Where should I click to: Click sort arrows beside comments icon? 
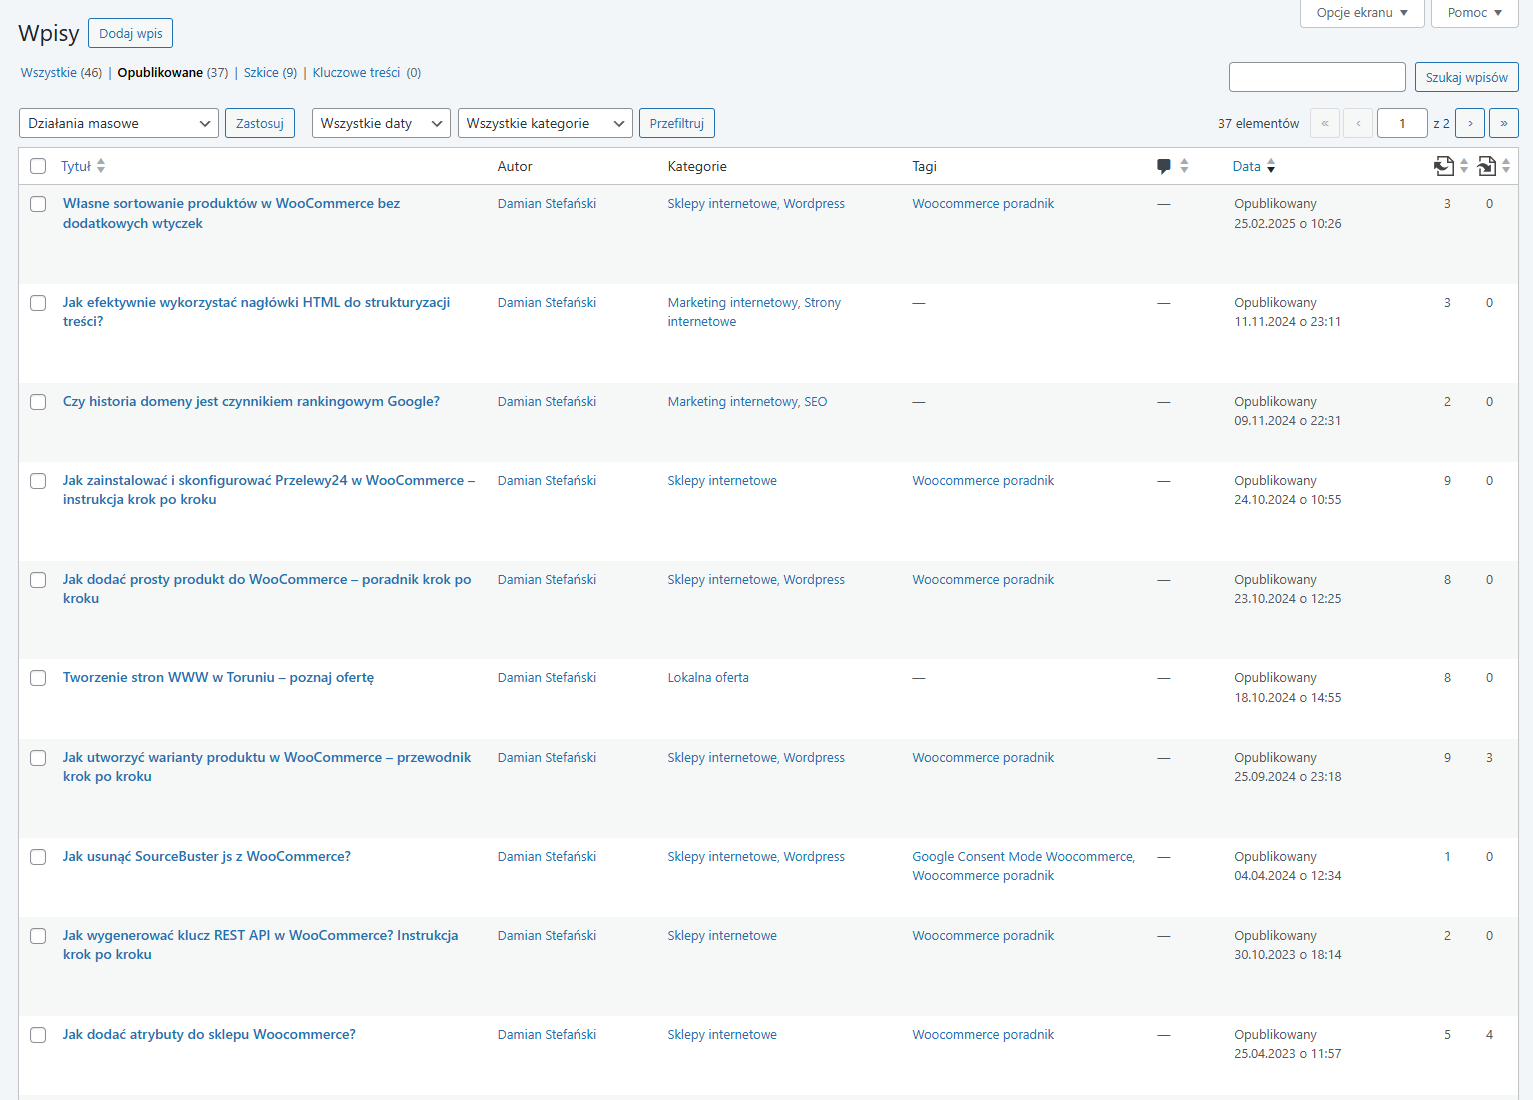point(1184,166)
